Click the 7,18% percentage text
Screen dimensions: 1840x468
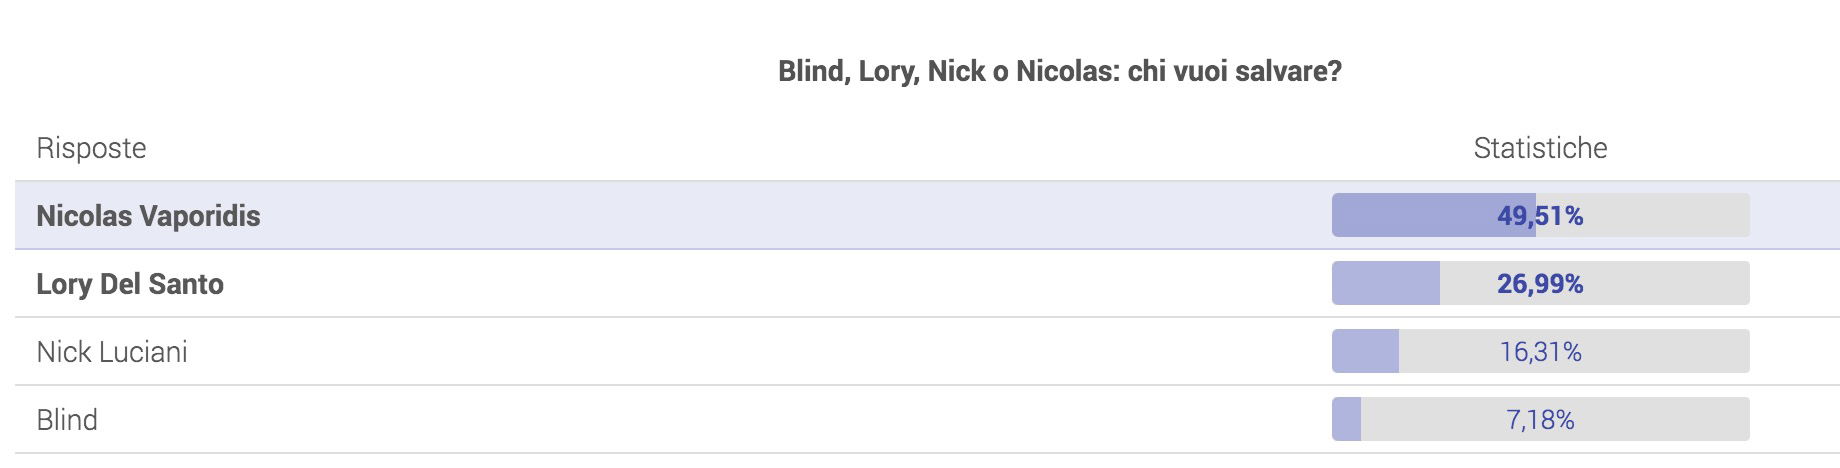click(x=1540, y=420)
